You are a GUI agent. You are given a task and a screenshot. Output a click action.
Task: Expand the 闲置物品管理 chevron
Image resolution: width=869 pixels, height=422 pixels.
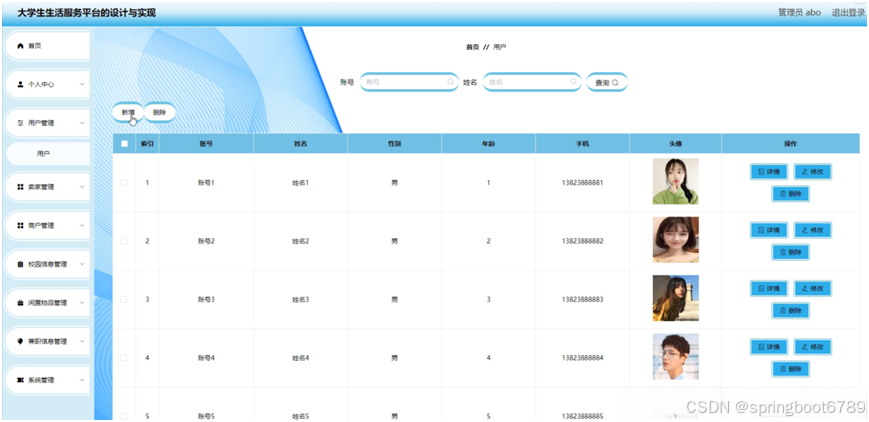(82, 303)
